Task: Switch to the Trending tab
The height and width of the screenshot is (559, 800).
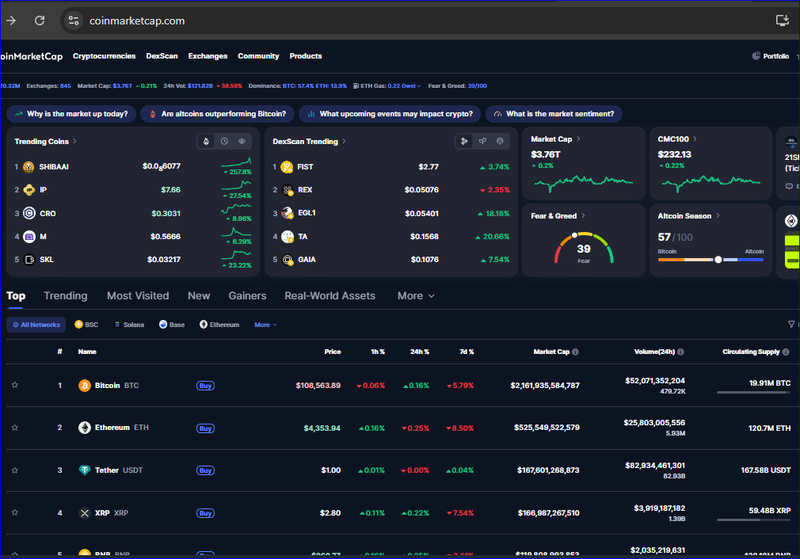Action: pos(65,296)
